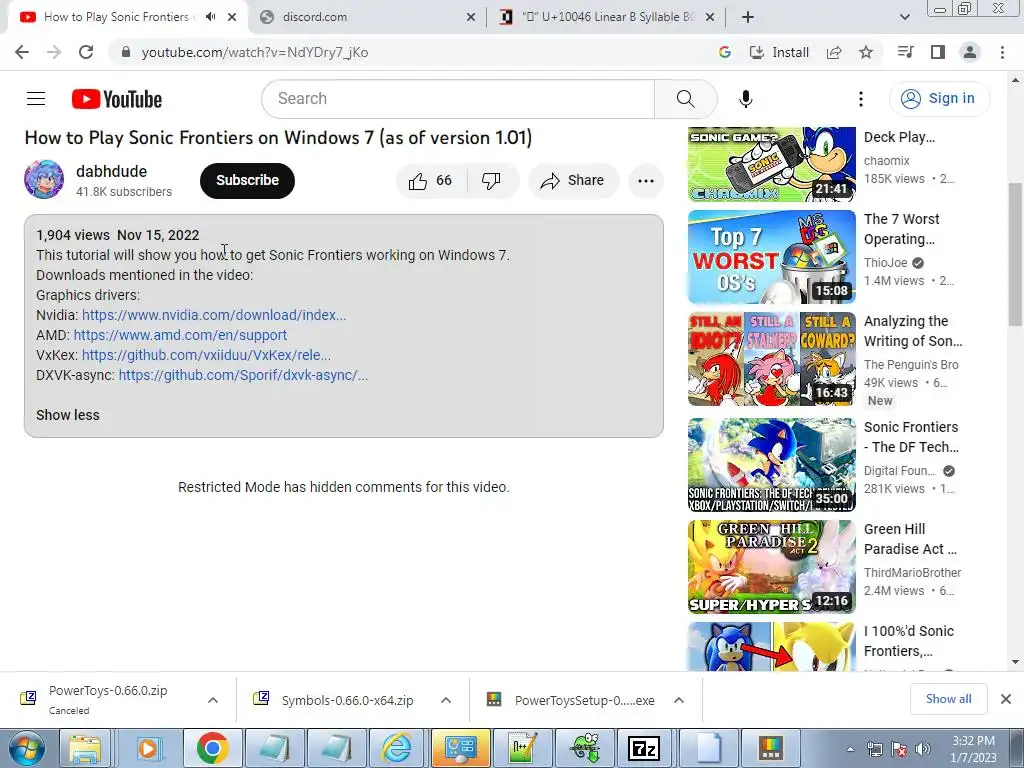Open YouTube settings three-dot menu

pos(861,99)
